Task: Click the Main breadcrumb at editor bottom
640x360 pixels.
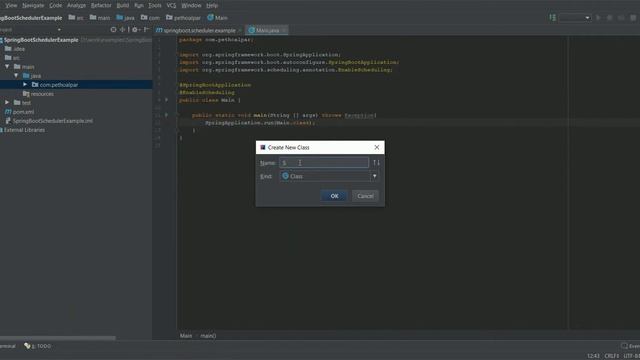Action: coord(186,336)
